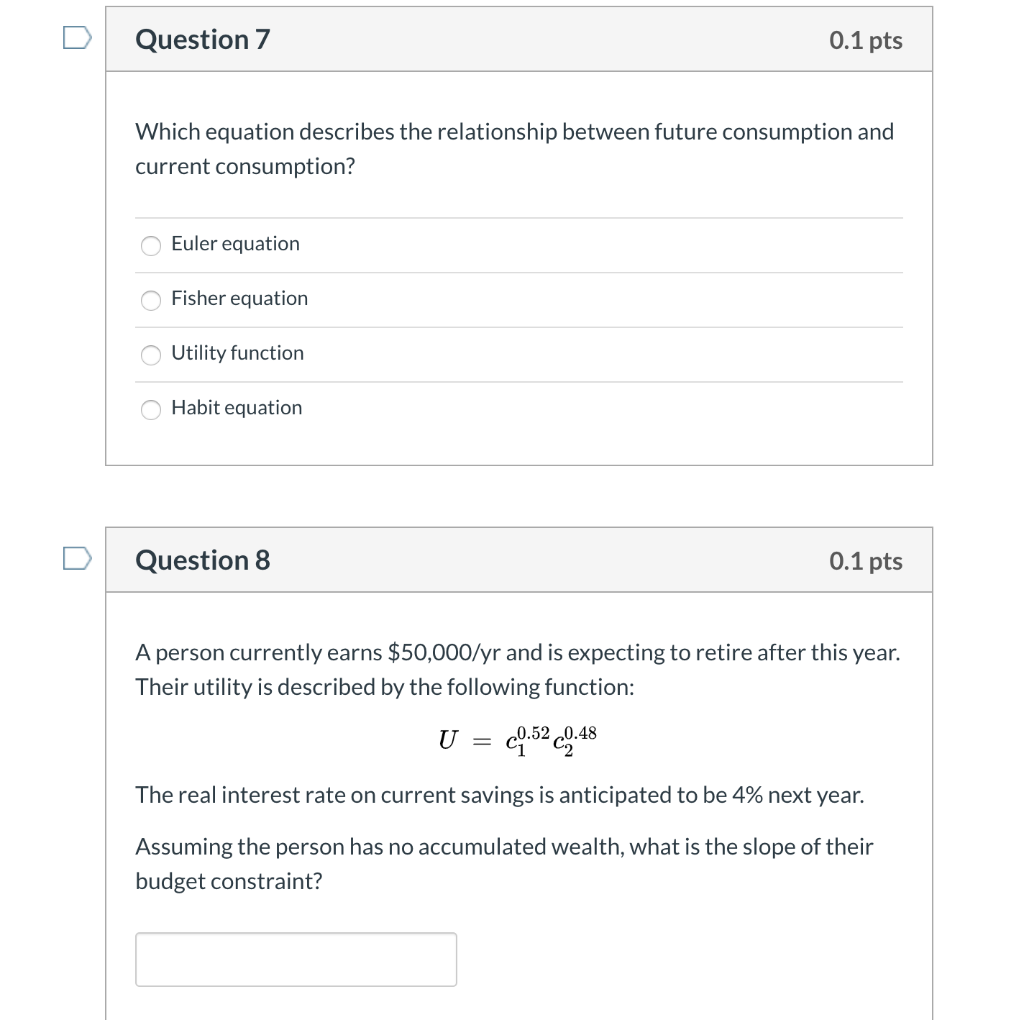
Task: Click the budget constraint question text
Action: click(x=504, y=863)
